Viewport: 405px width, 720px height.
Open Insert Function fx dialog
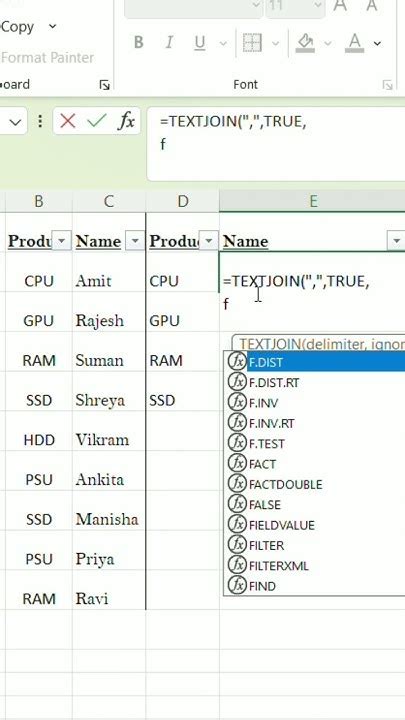(126, 121)
